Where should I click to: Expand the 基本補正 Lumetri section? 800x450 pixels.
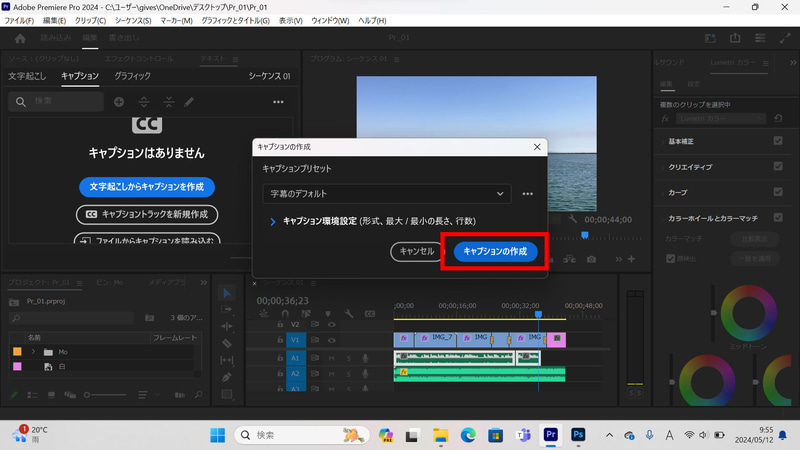tap(663, 141)
